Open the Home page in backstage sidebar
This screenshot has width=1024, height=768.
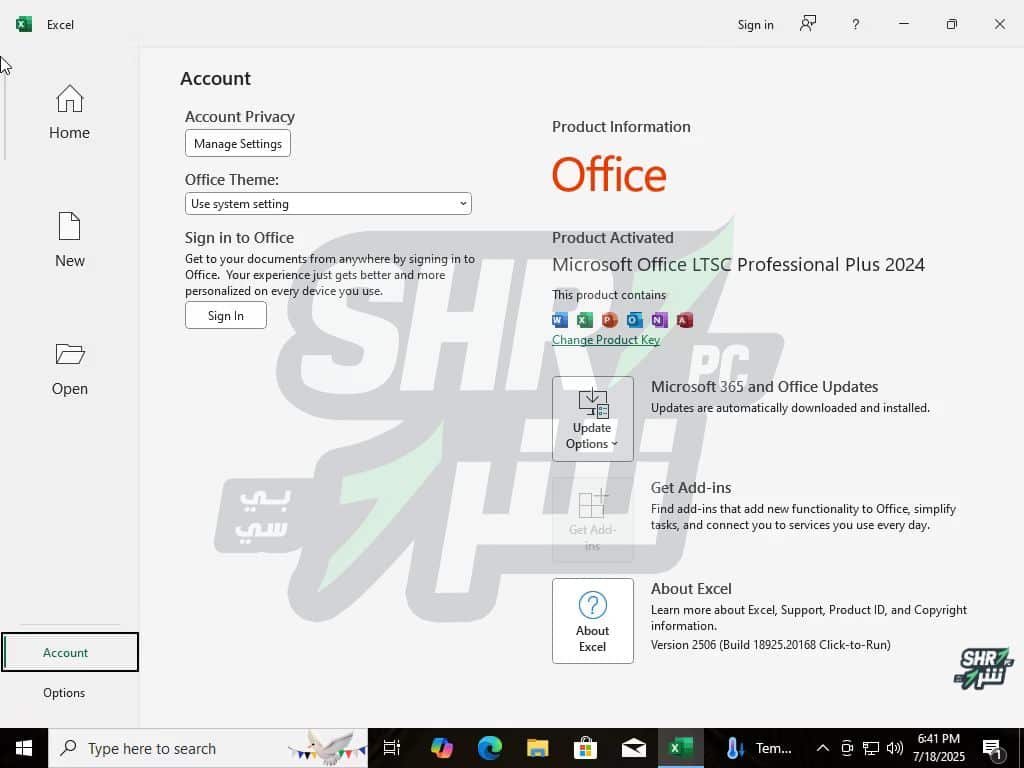69,112
